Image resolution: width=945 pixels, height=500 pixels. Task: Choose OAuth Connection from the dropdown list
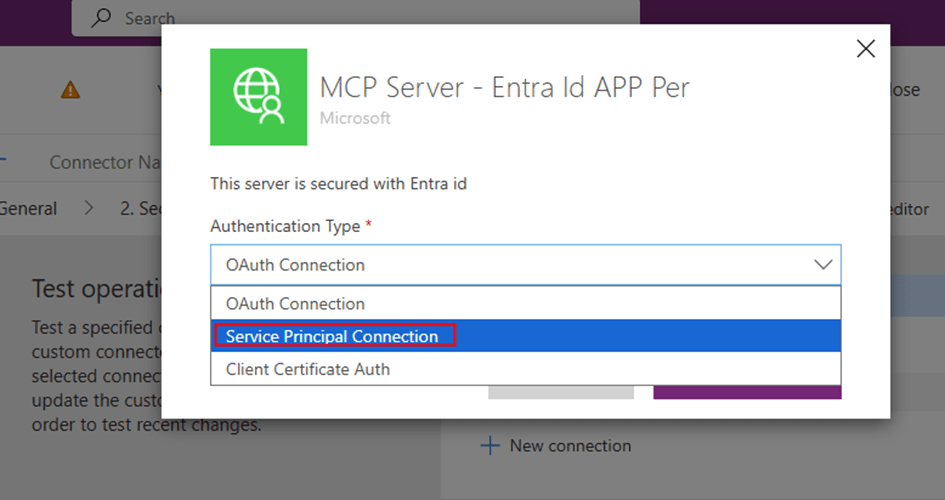295,303
